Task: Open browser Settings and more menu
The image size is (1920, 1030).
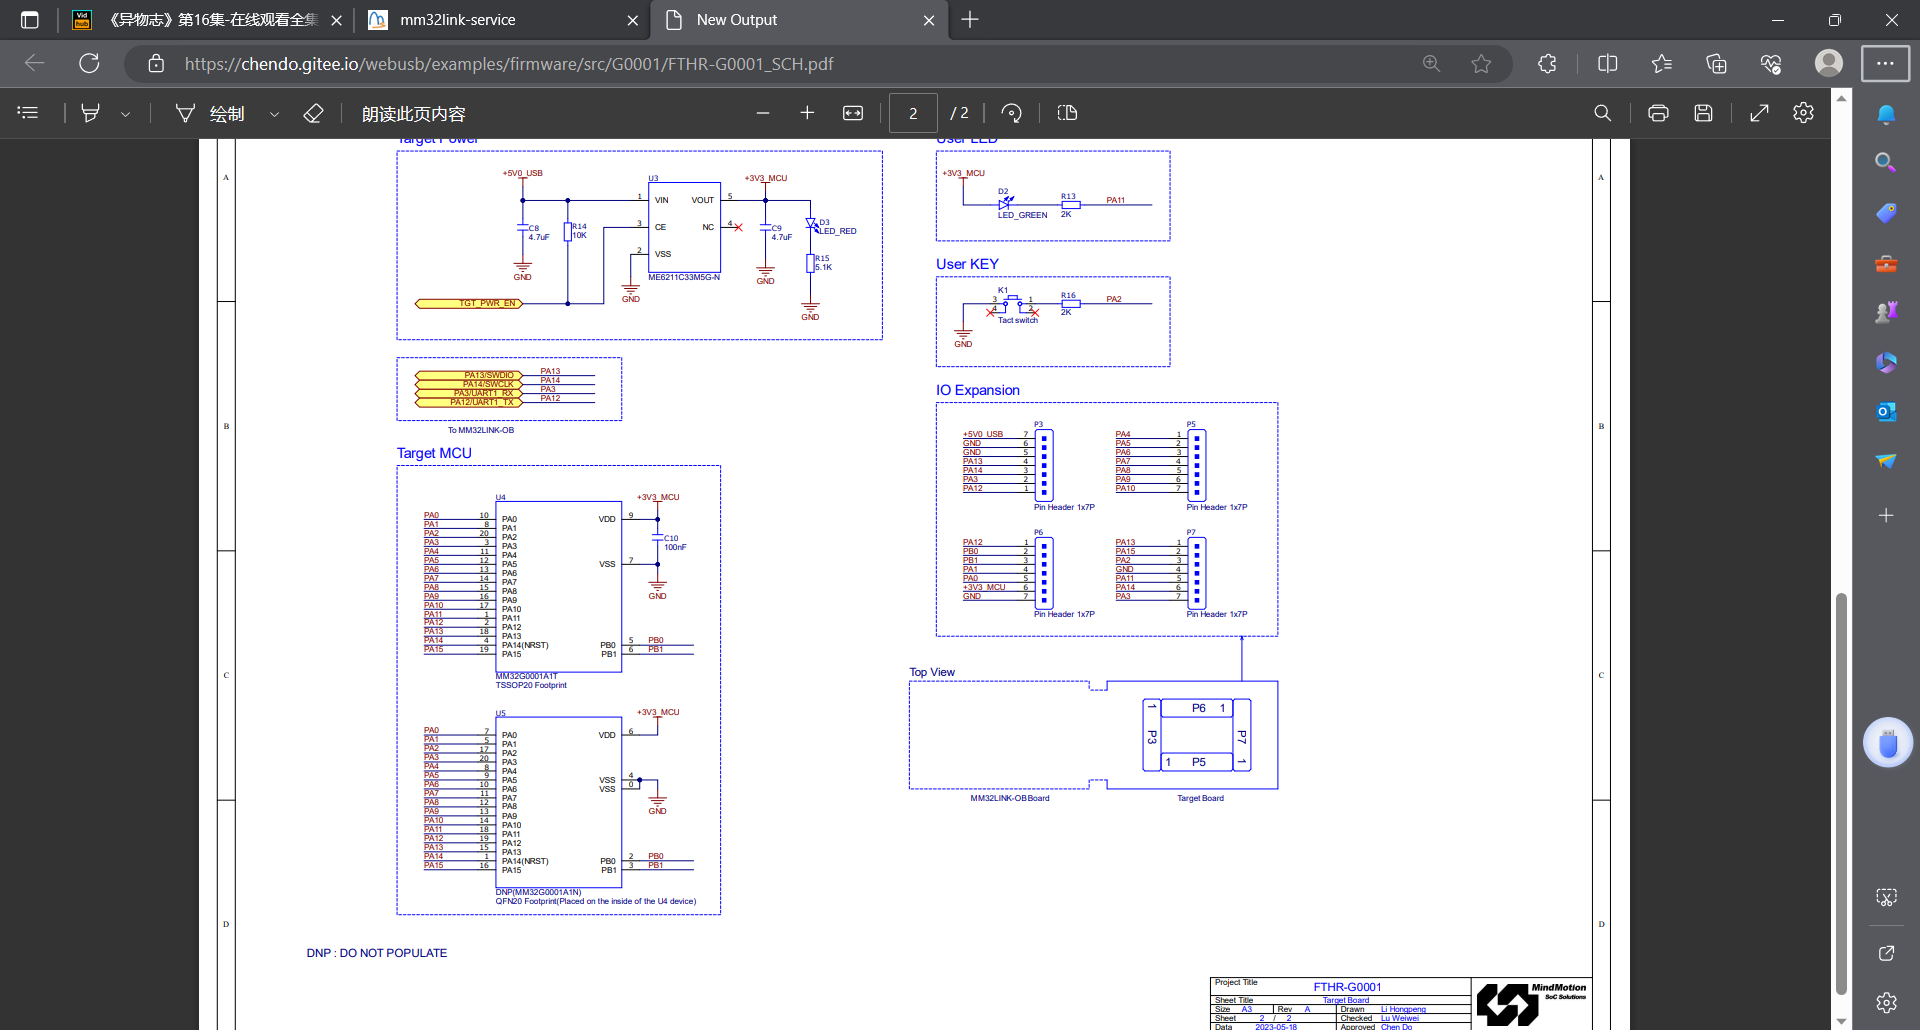Action: [1885, 64]
